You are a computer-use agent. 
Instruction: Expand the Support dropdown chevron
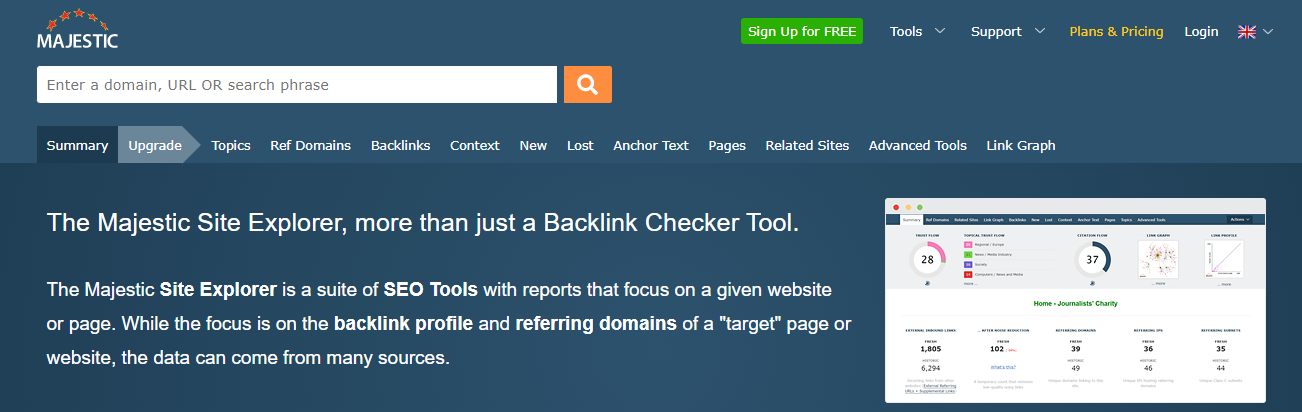tap(1040, 31)
